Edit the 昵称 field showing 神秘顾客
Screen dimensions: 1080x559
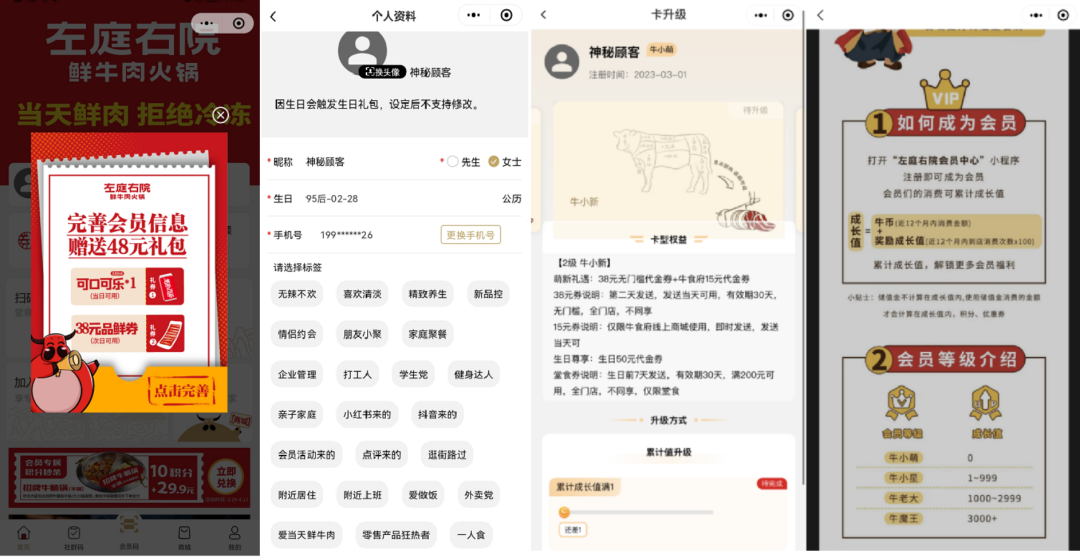point(326,162)
